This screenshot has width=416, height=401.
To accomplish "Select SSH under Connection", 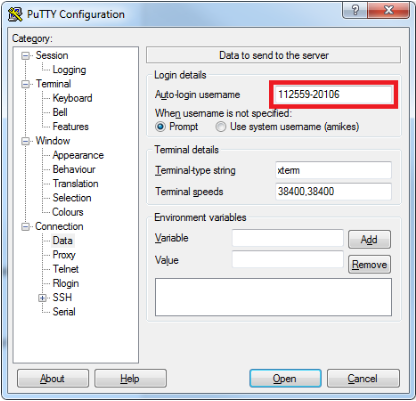I will [62, 297].
